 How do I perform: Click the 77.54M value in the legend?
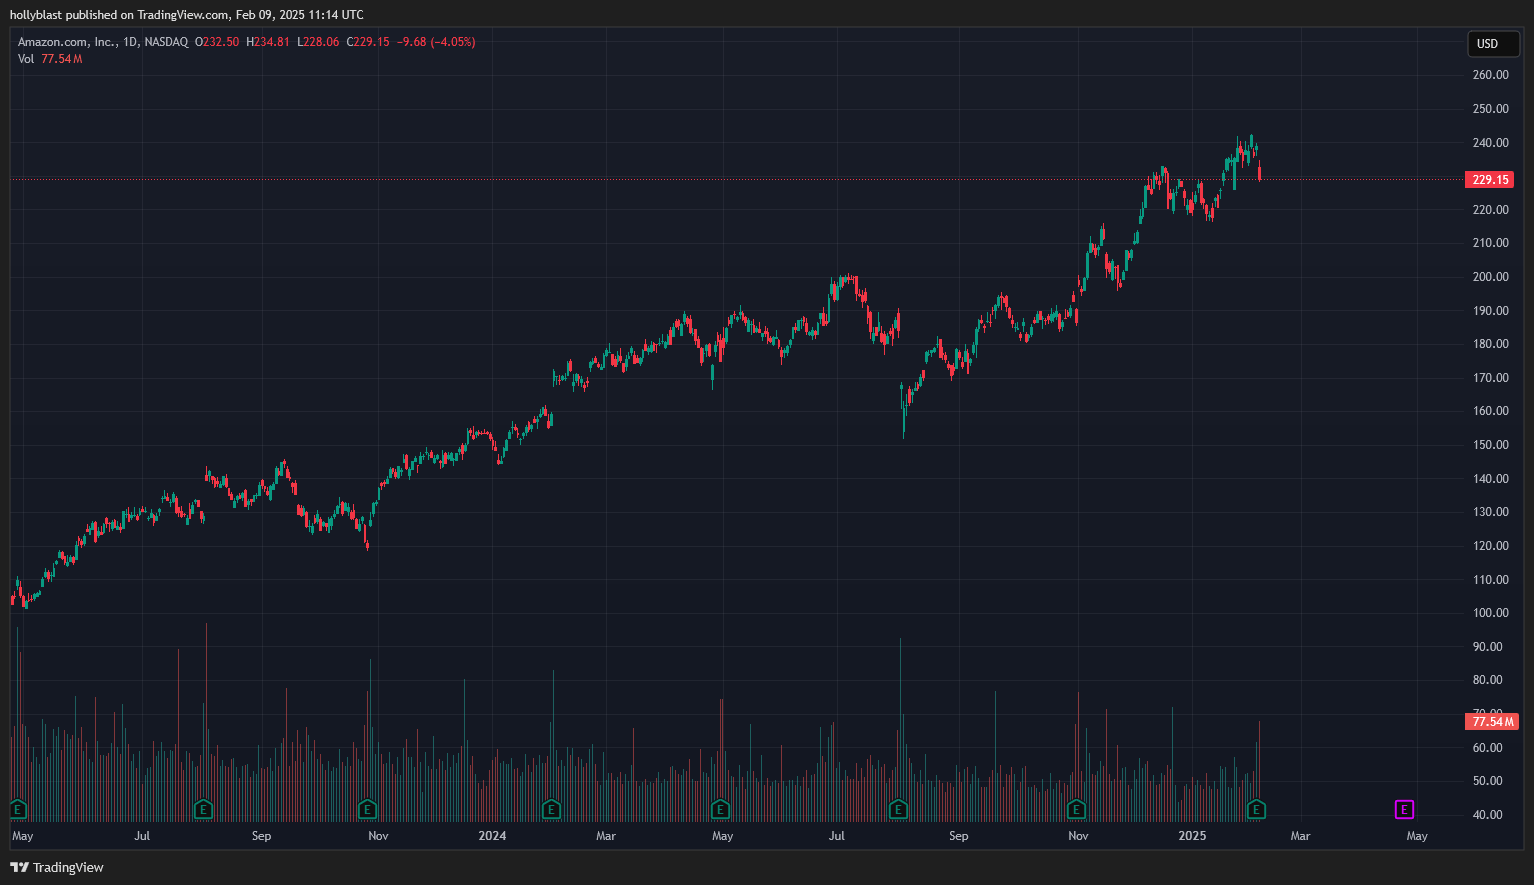[x=62, y=59]
